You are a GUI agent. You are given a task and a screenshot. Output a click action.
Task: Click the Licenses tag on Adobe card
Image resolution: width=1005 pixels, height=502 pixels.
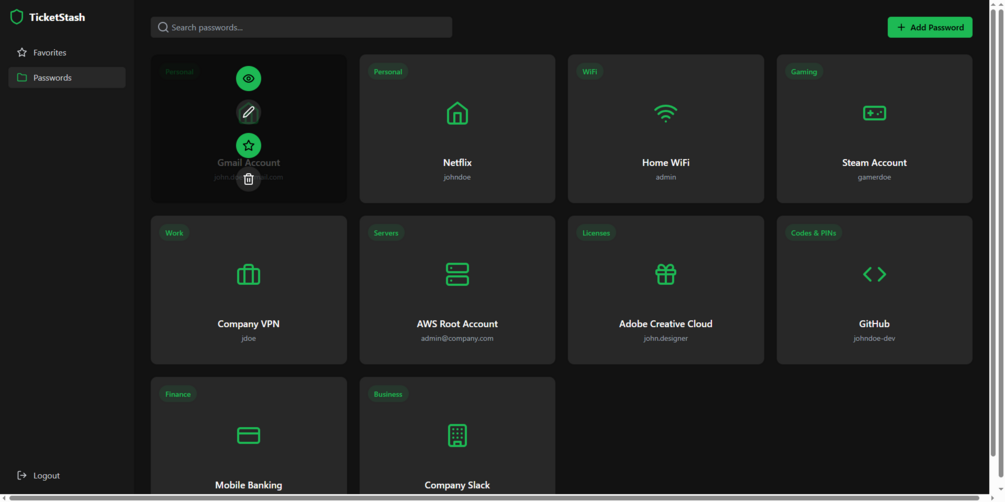point(596,233)
